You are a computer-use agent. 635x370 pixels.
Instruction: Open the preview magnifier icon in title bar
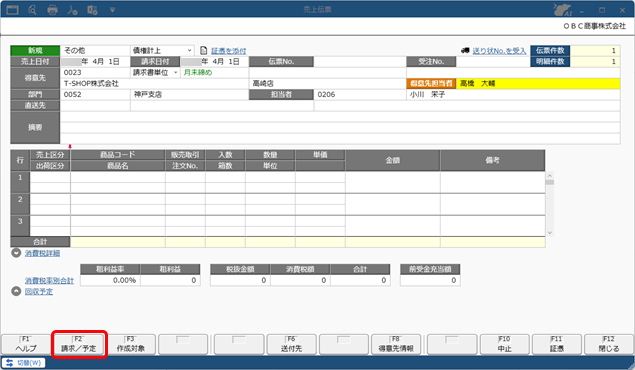pos(32,10)
